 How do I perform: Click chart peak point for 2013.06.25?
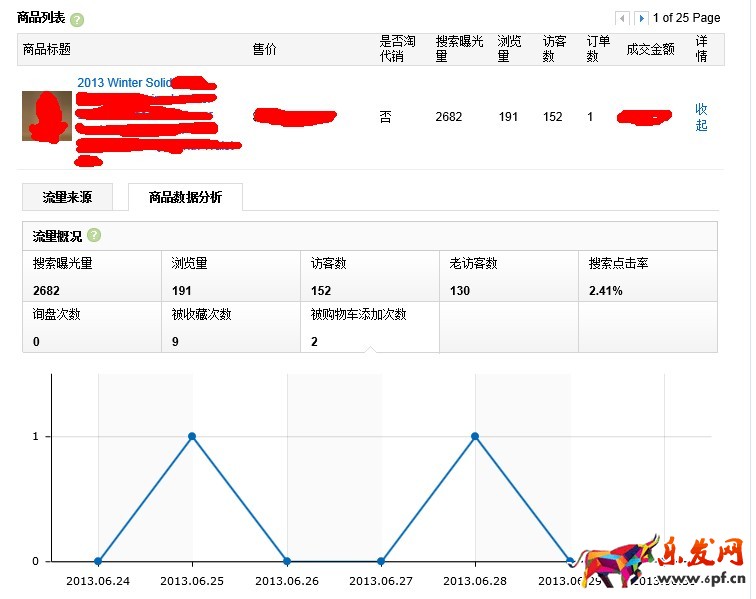(x=192, y=436)
